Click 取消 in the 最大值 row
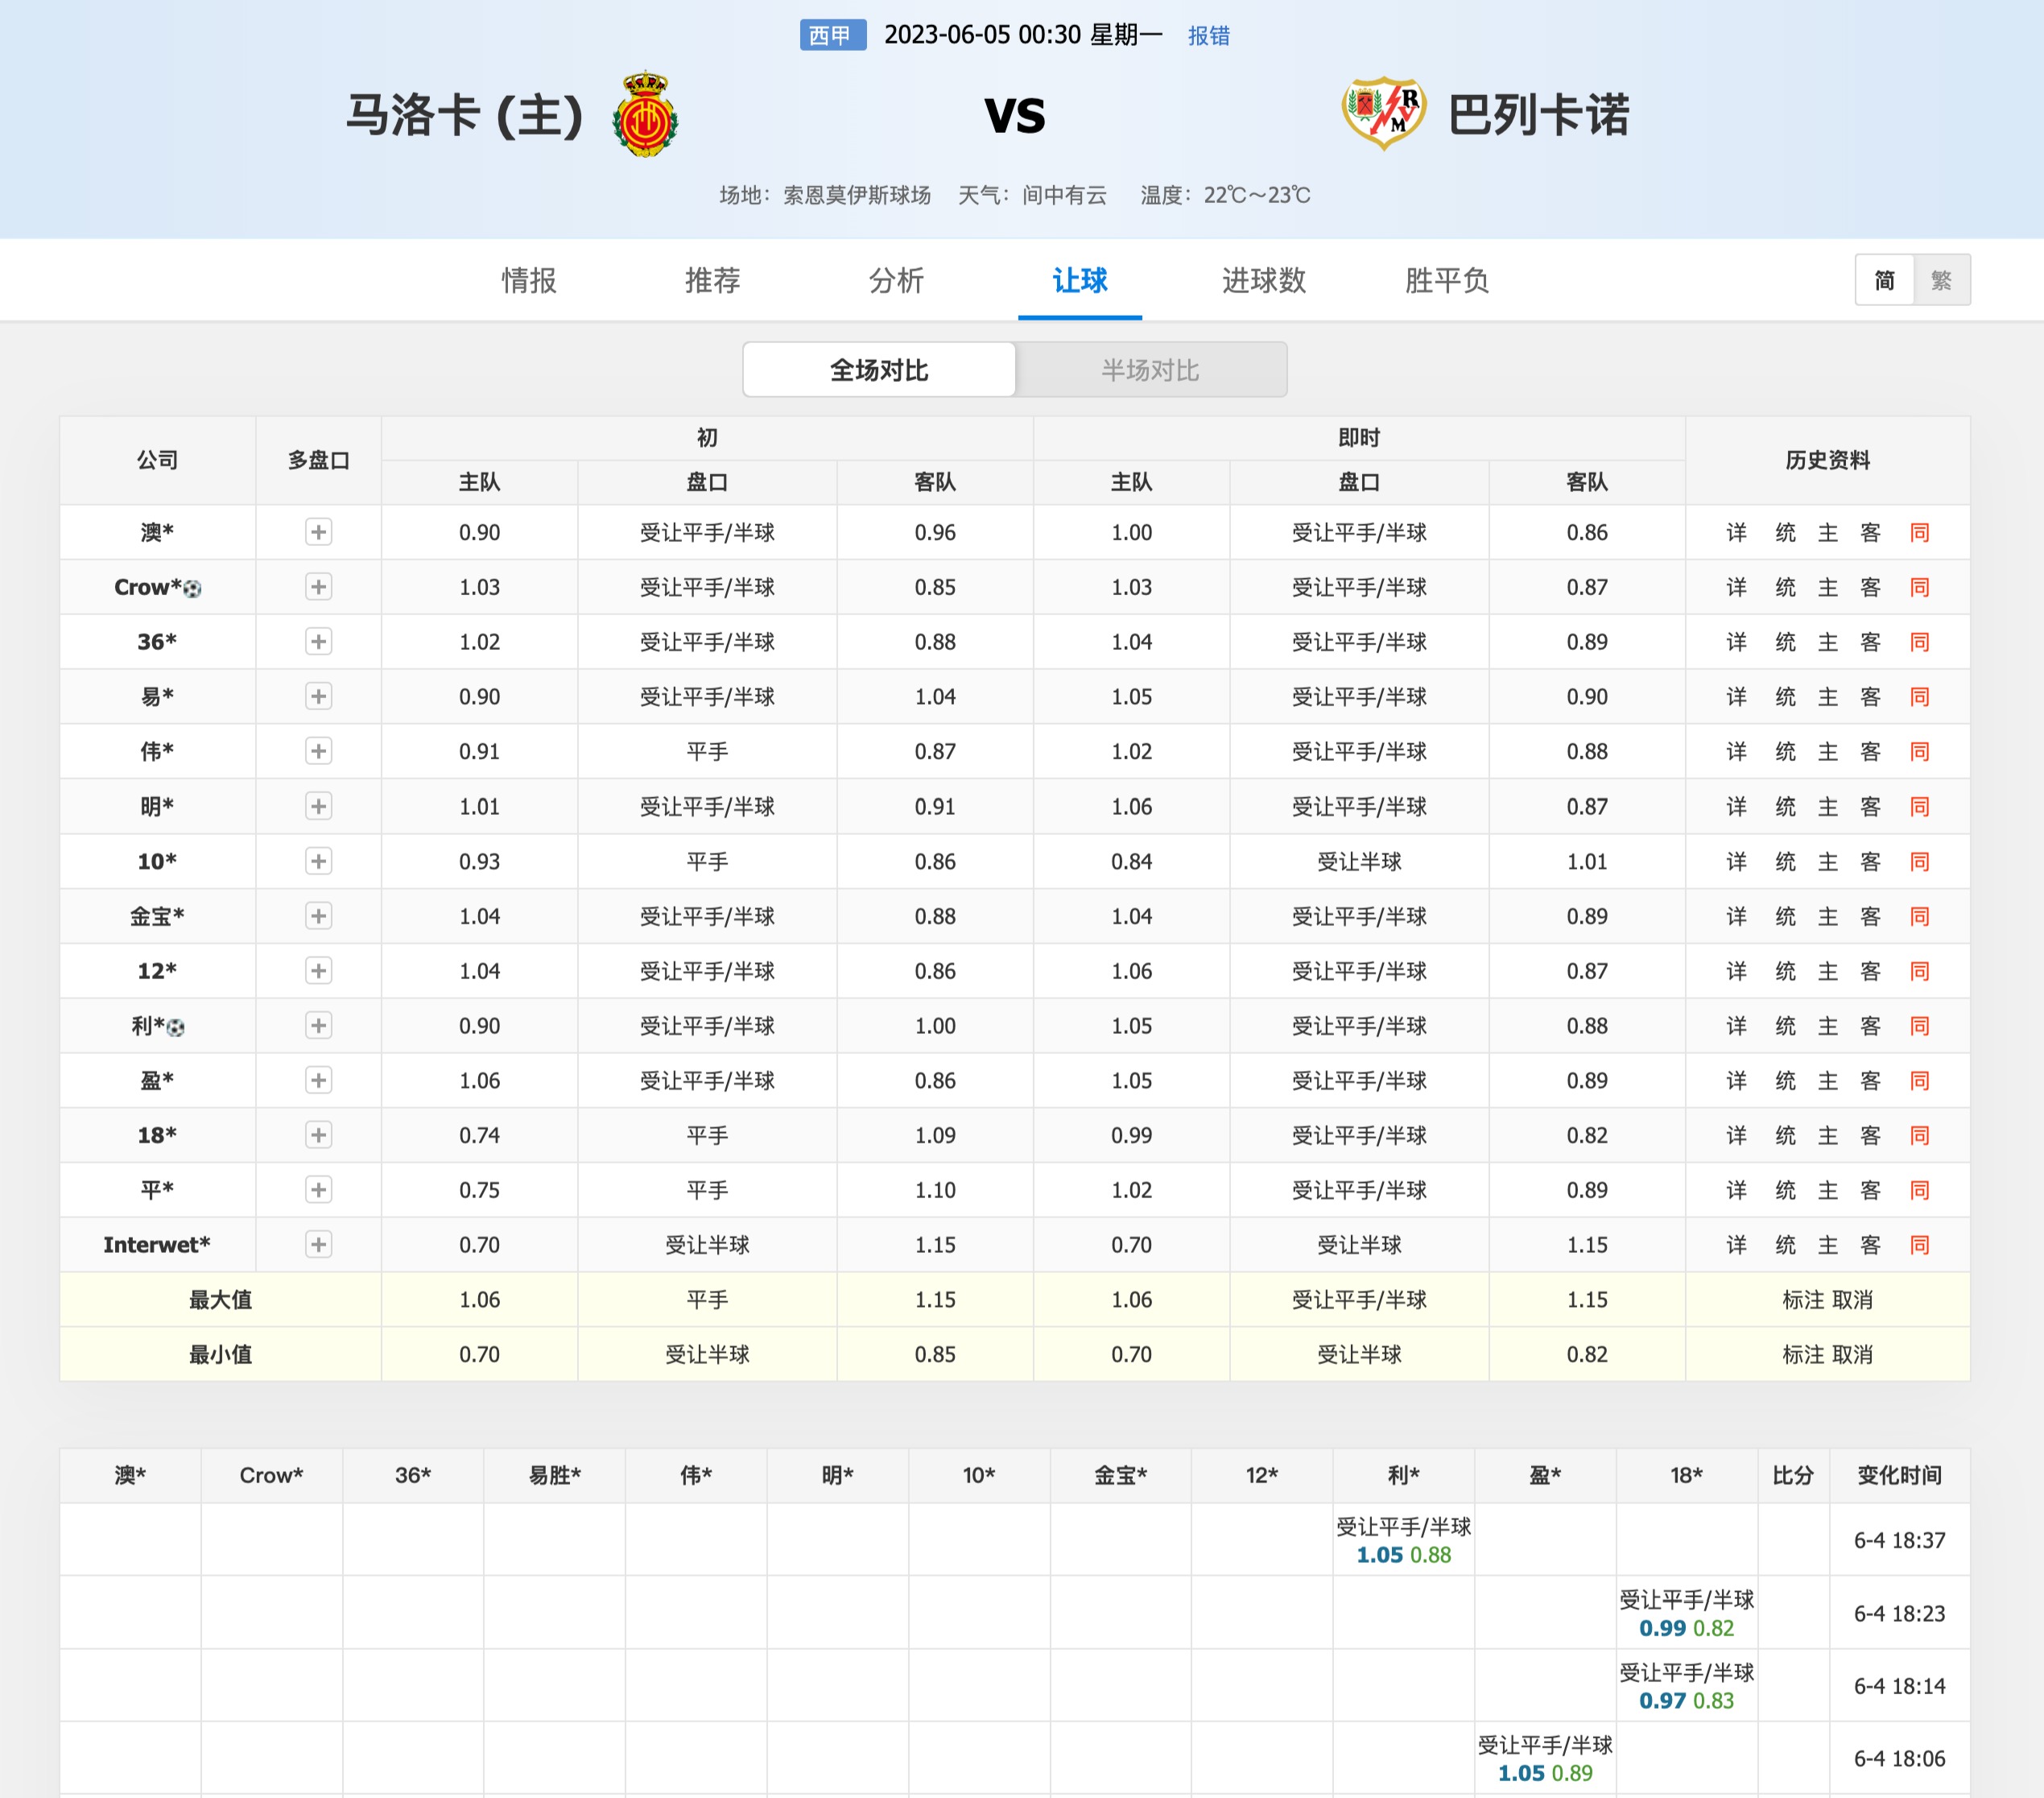The height and width of the screenshot is (1798, 2044). [x=1852, y=1299]
